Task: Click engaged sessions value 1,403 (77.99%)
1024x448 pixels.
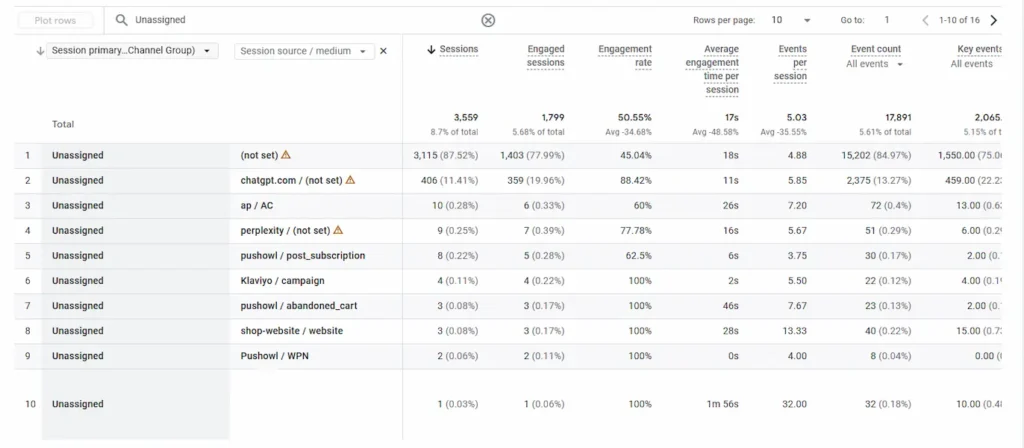Action: tap(532, 155)
